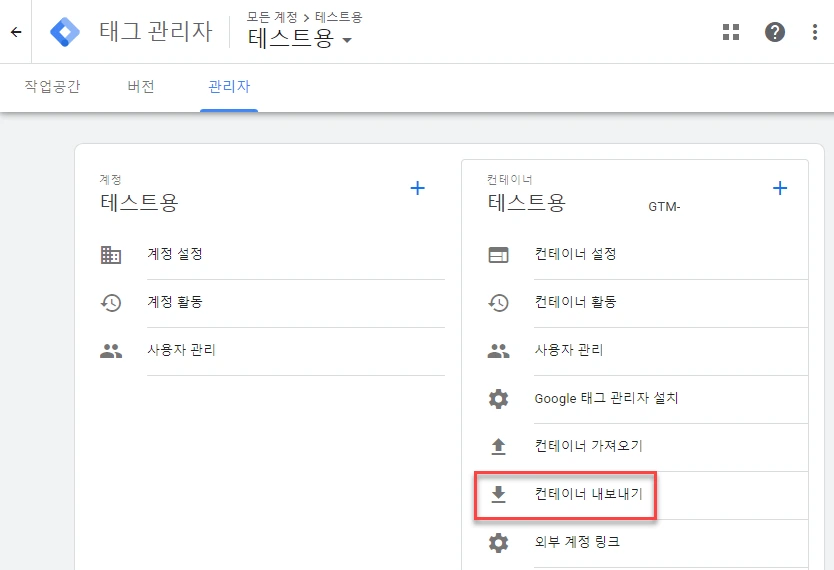Click the container name 테스트용 heading
Image resolution: width=834 pixels, height=570 pixels.
coord(526,203)
